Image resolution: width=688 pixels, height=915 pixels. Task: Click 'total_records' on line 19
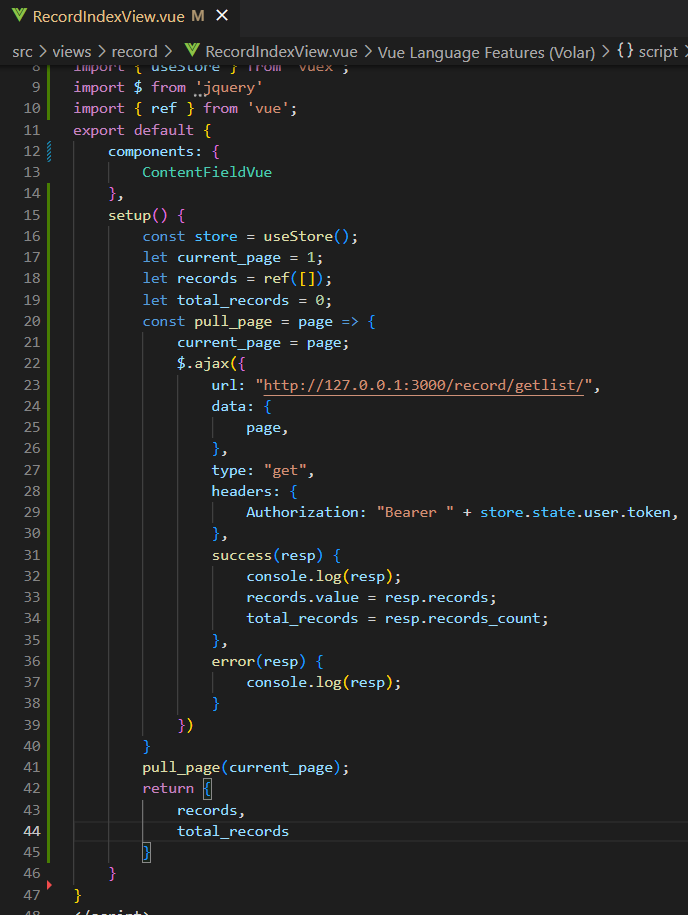233,301
